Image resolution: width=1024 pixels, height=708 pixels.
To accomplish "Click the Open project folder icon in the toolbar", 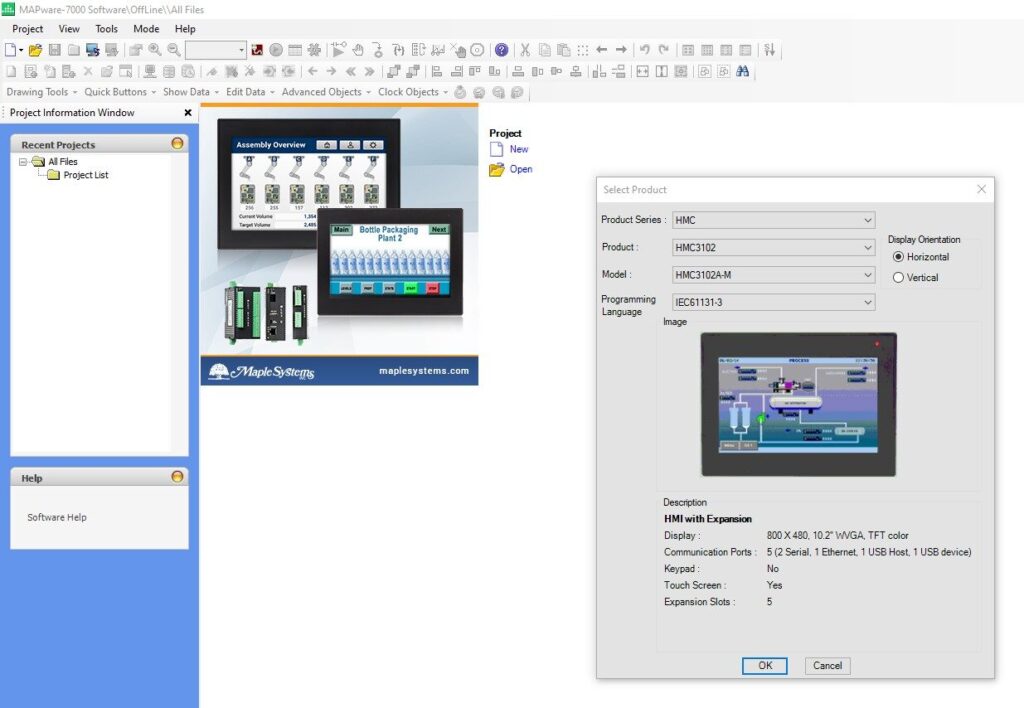I will 35,50.
